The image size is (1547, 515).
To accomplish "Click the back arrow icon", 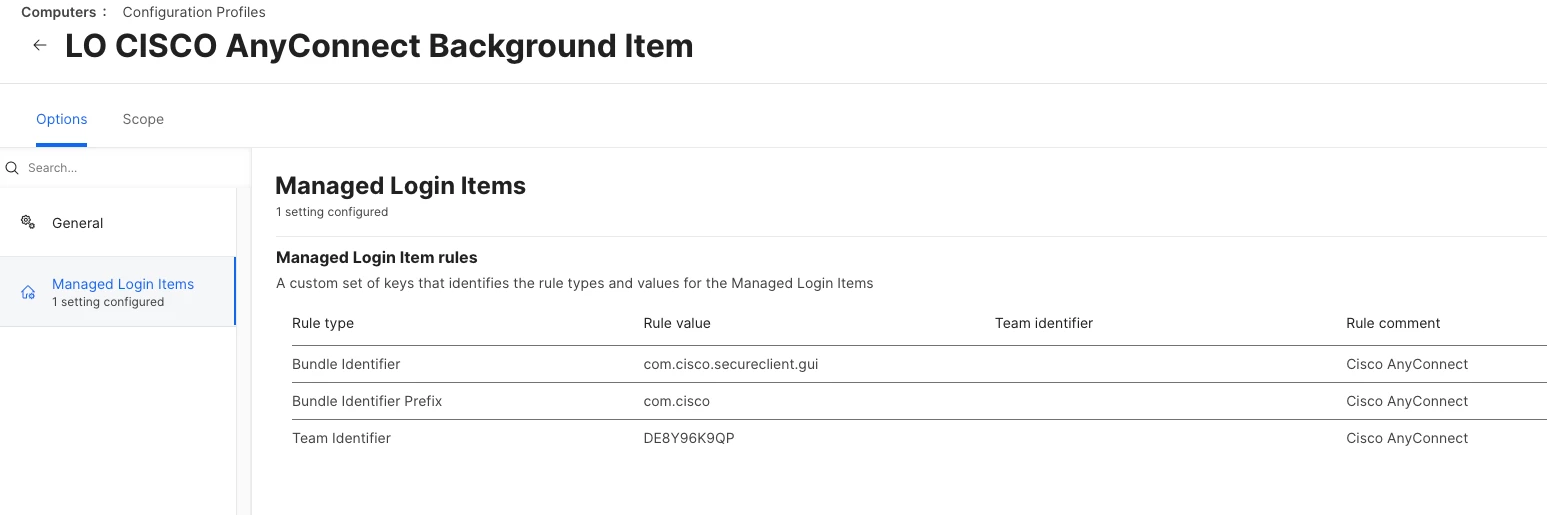I will [x=40, y=46].
